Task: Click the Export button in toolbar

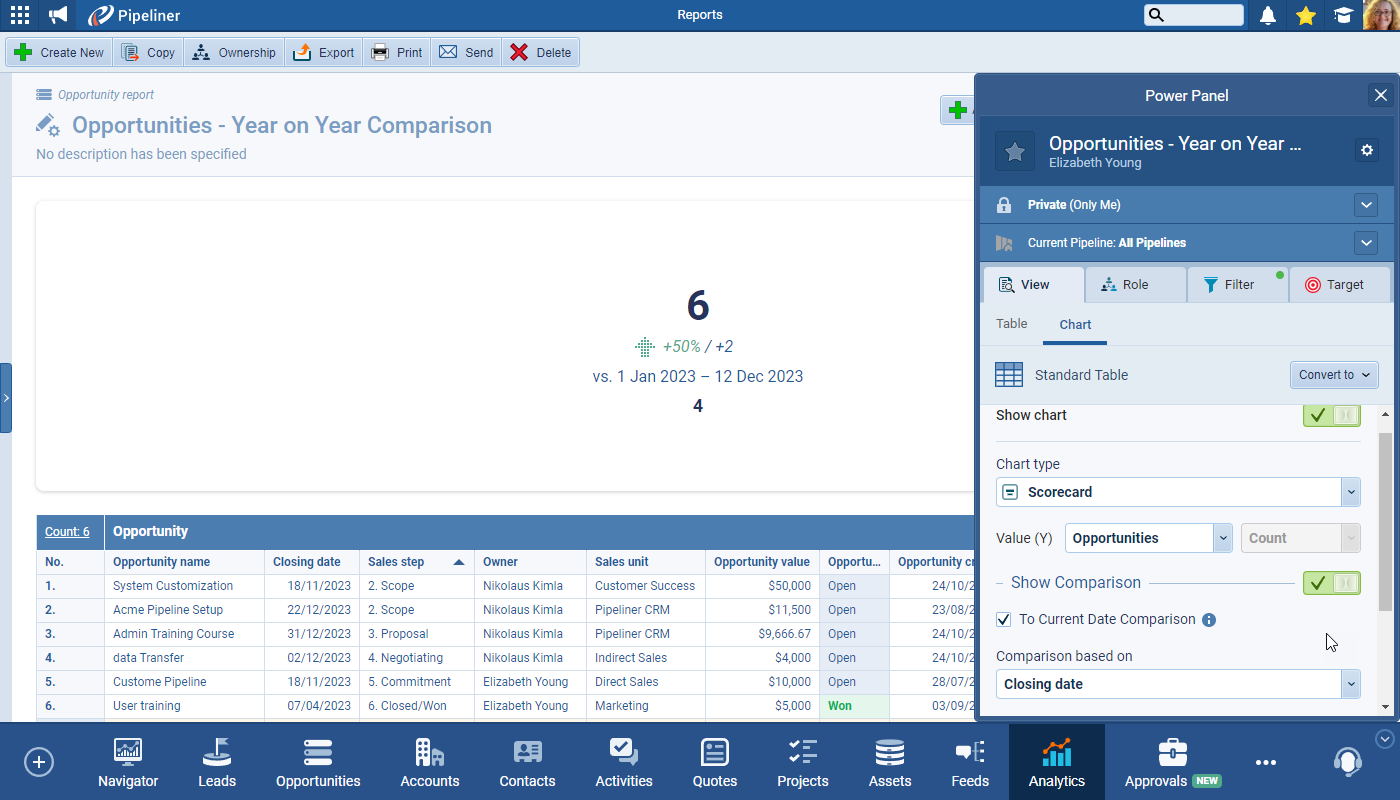Action: point(324,53)
